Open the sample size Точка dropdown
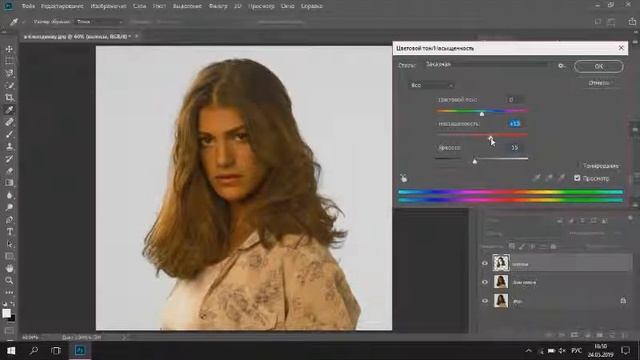 pyautogui.click(x=99, y=22)
